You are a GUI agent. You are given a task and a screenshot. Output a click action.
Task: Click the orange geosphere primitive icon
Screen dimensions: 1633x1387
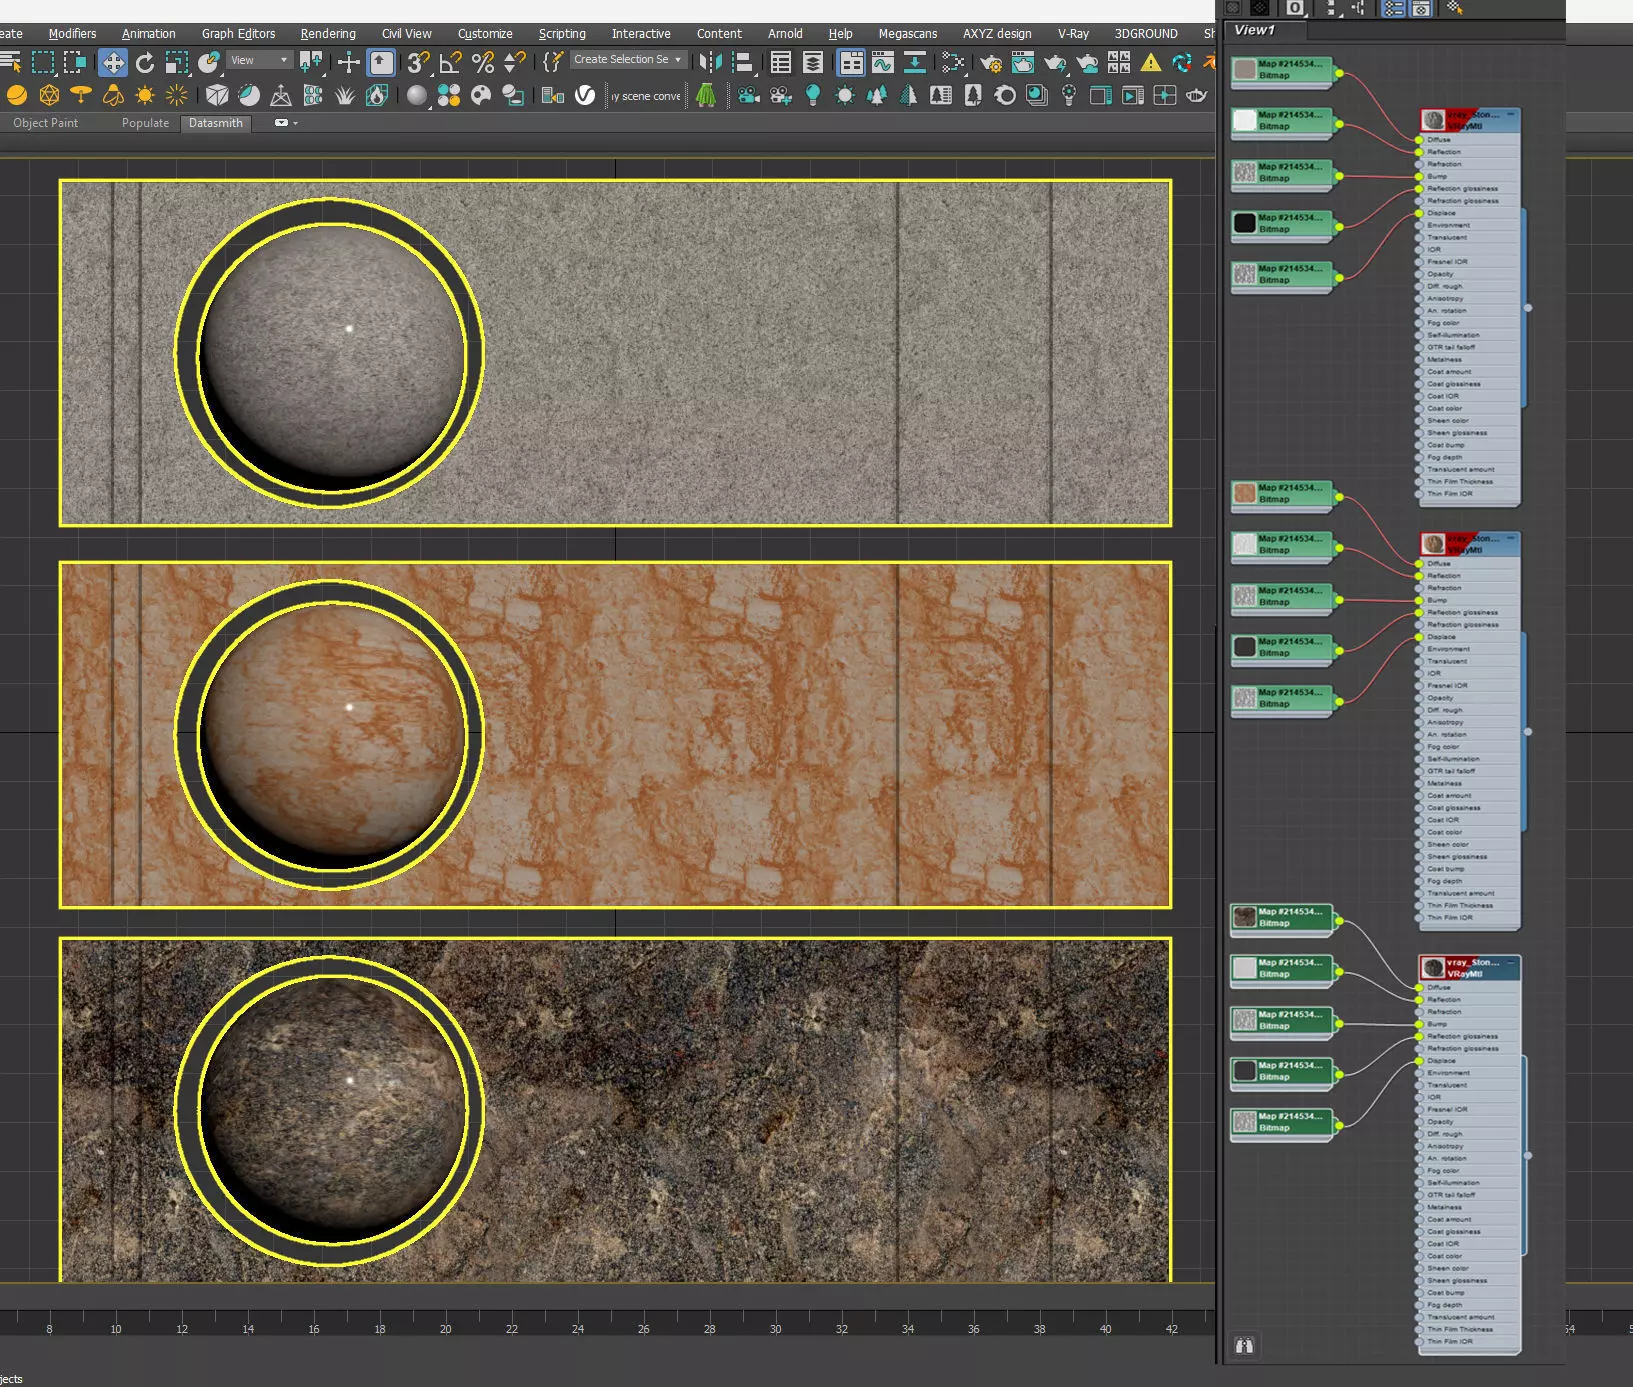[49, 95]
